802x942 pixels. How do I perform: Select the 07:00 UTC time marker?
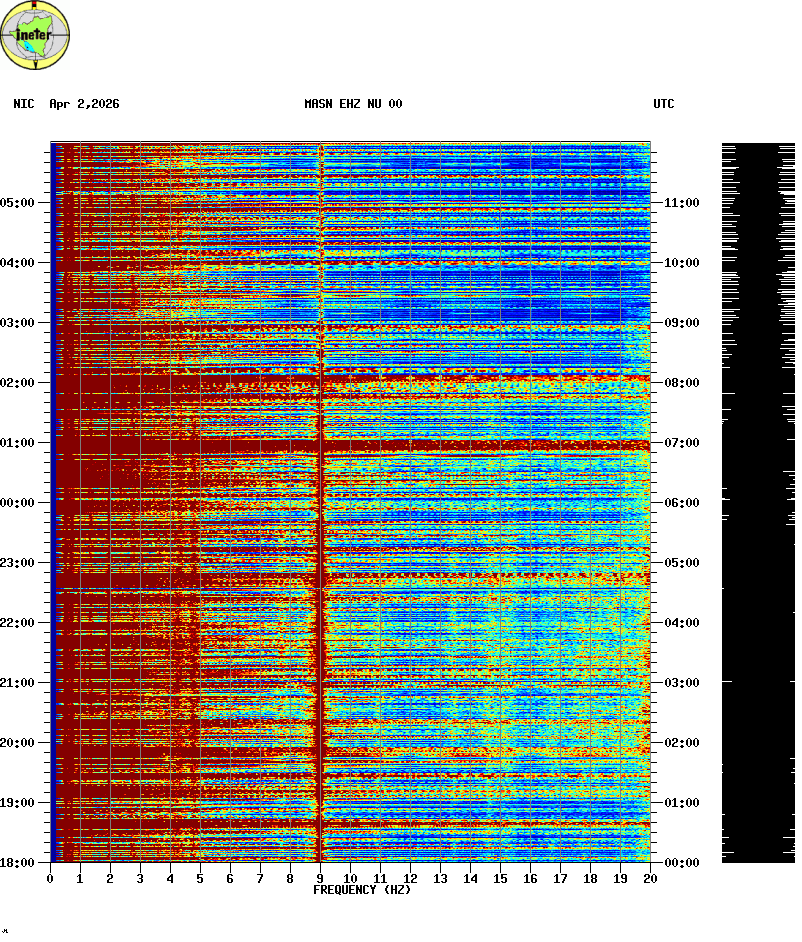[x=681, y=443]
